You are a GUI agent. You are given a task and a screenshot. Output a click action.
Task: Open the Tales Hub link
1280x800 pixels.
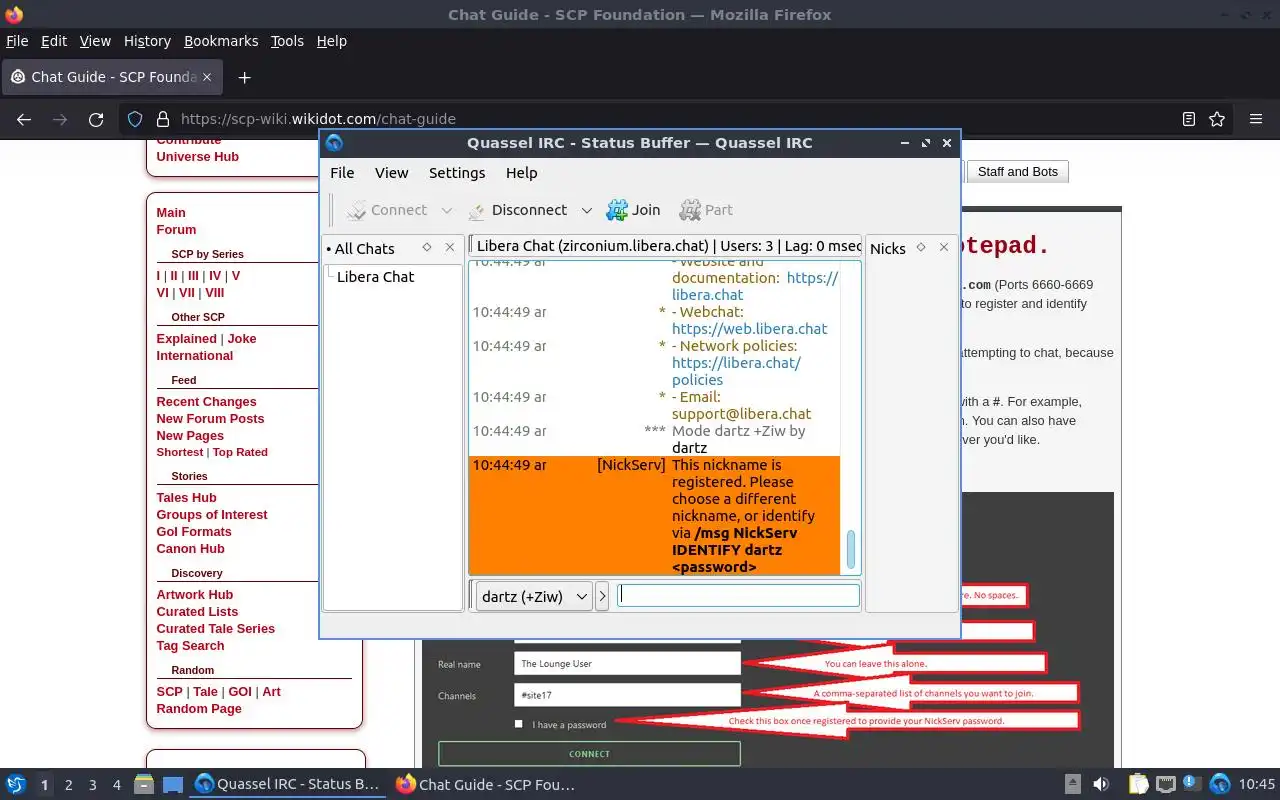coord(186,497)
